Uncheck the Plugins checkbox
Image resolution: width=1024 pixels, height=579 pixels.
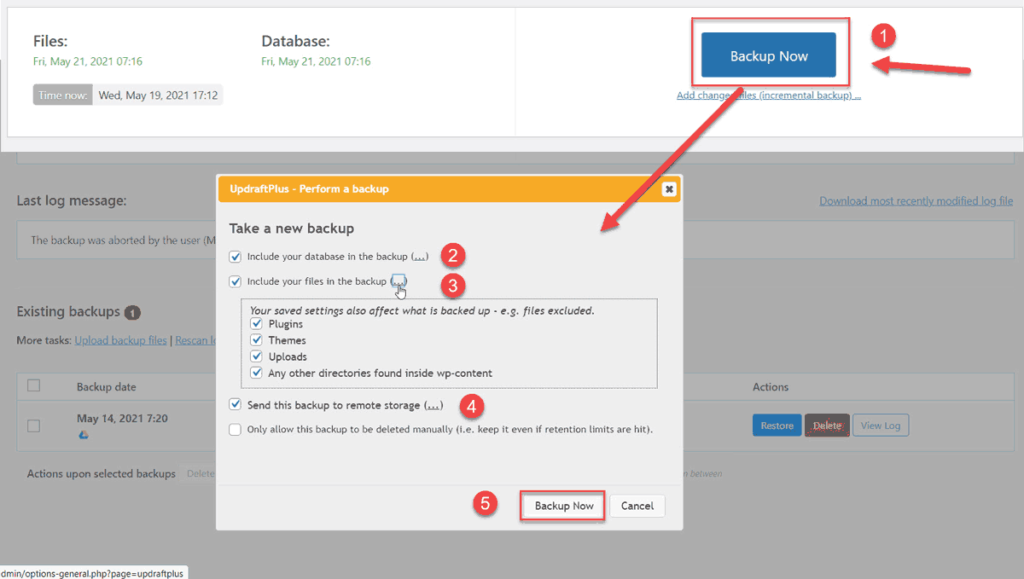pos(257,324)
